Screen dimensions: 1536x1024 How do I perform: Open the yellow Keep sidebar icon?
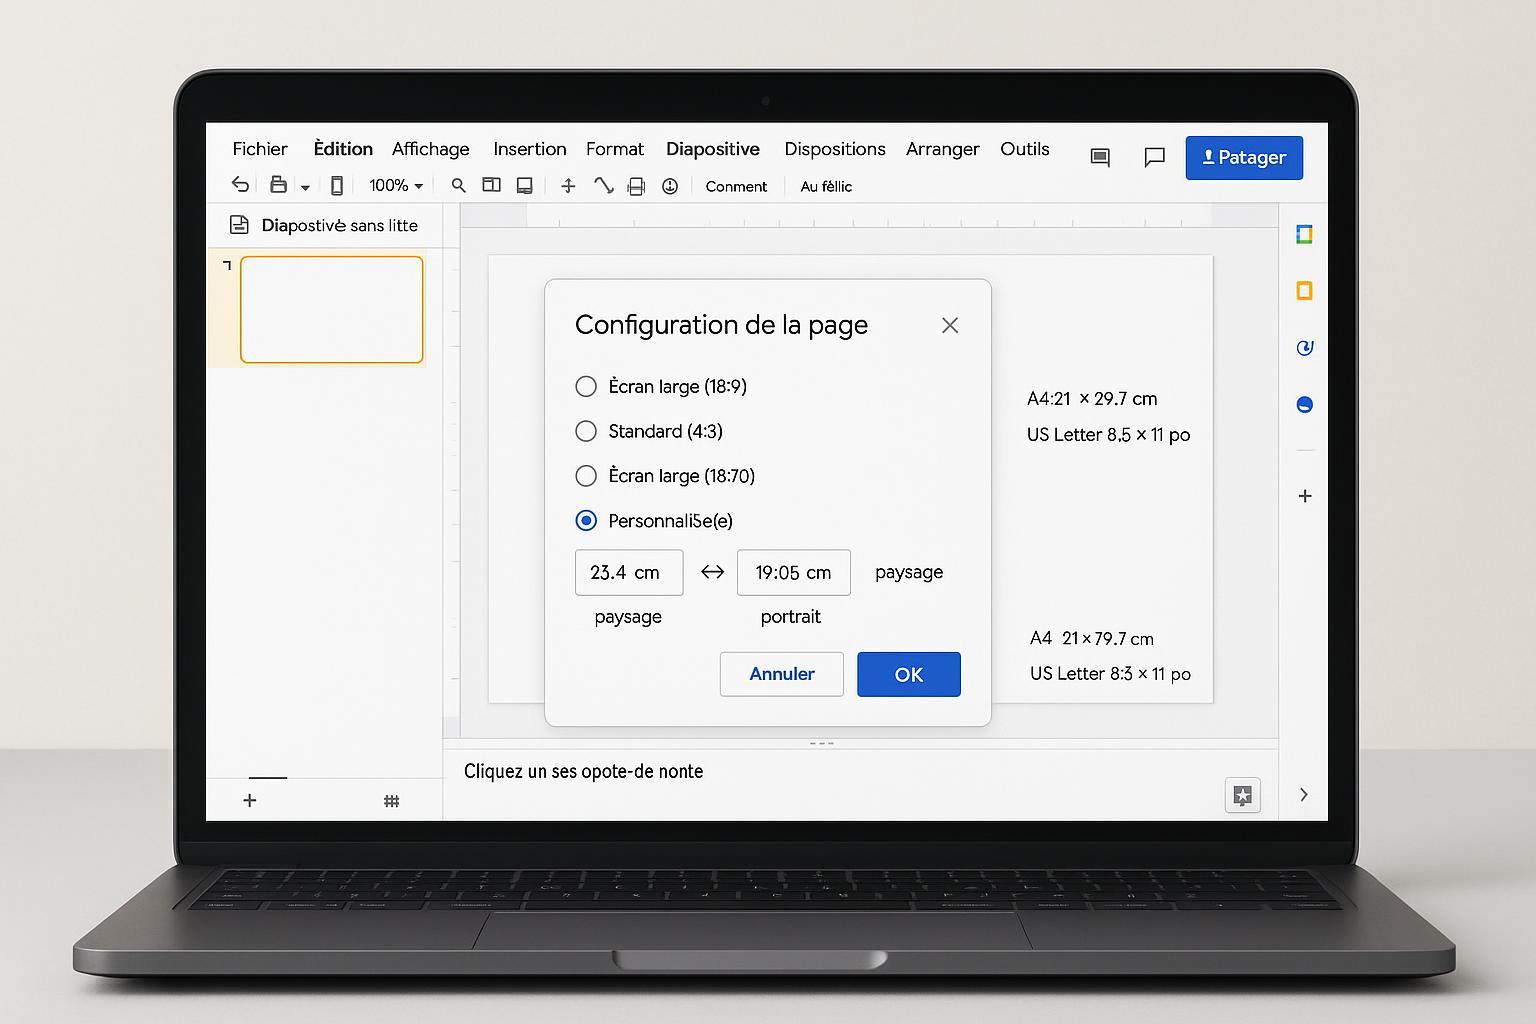point(1304,291)
